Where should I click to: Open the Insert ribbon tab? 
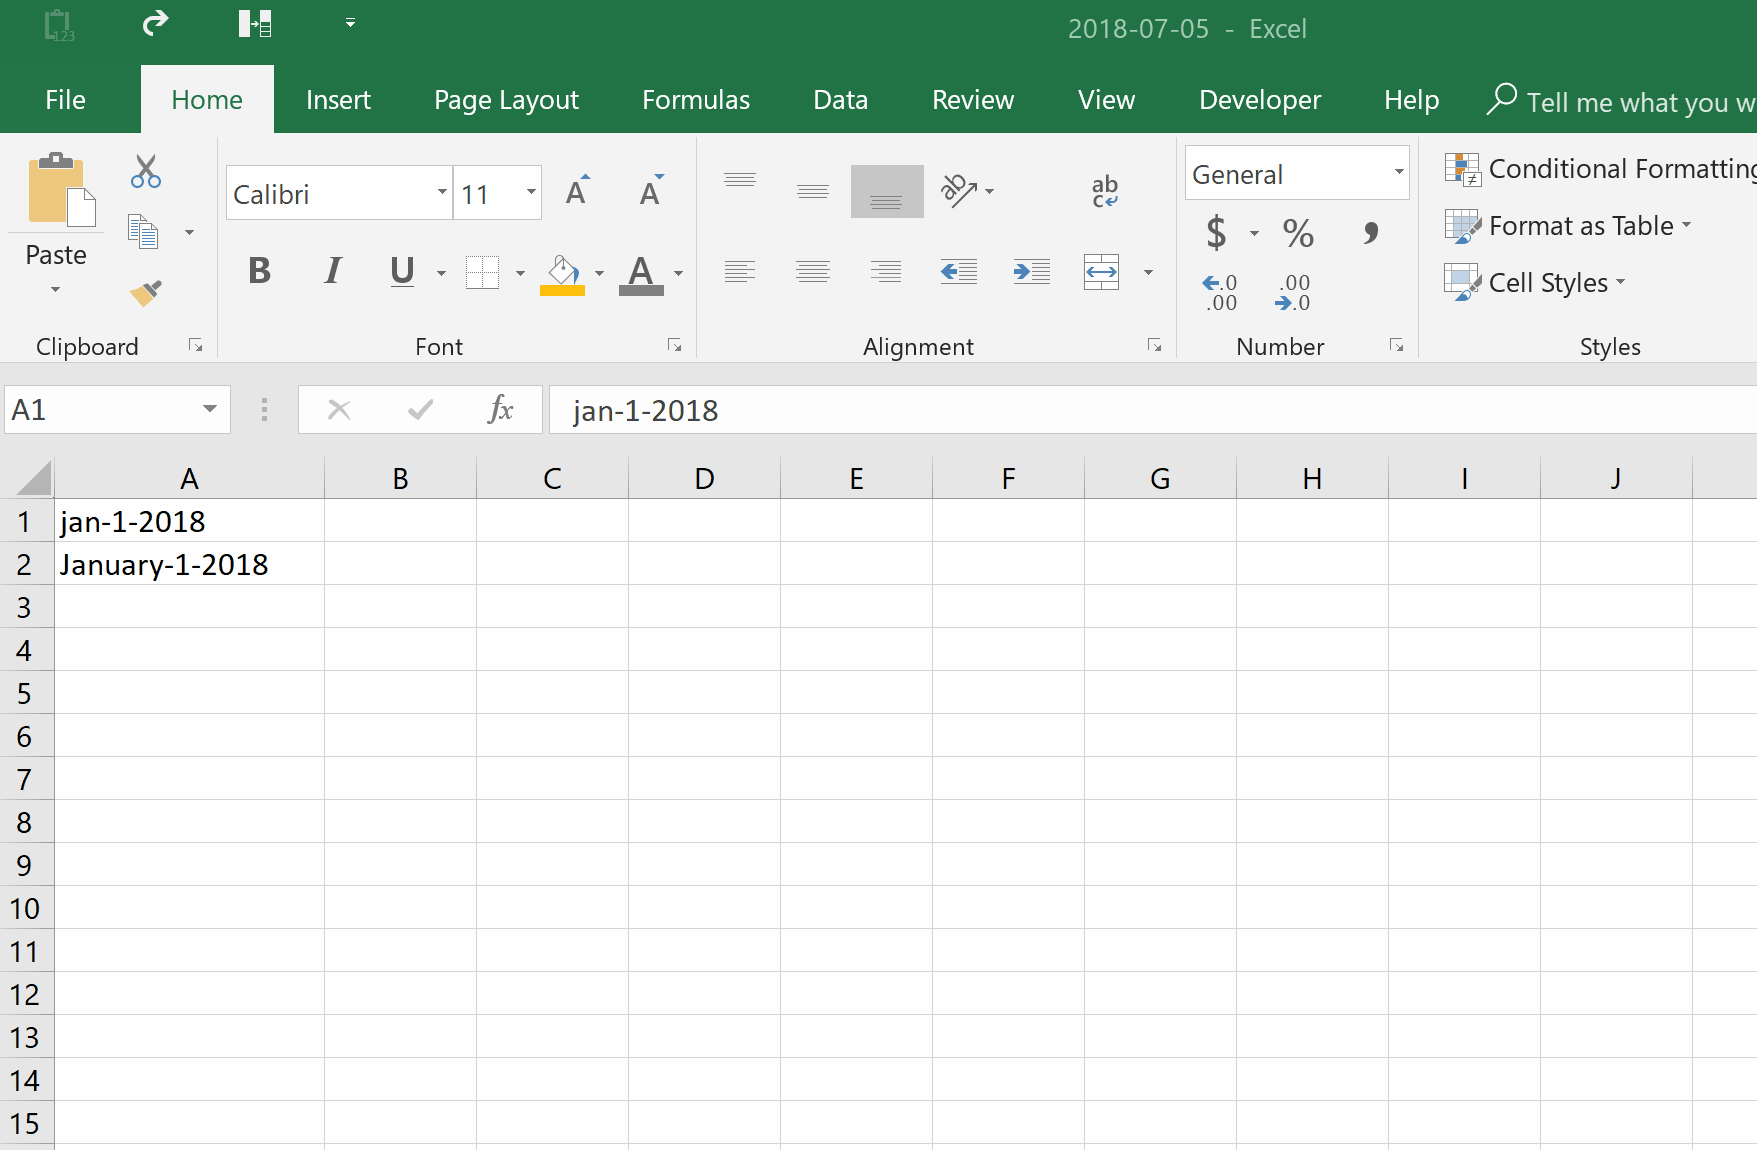338,100
